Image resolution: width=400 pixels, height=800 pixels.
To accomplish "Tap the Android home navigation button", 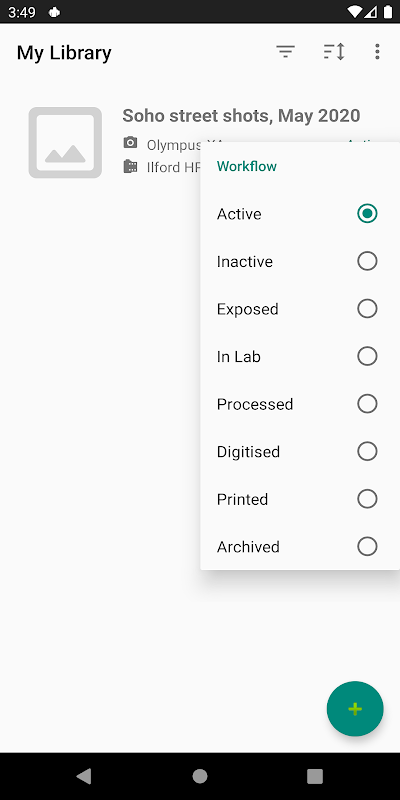I will (x=200, y=776).
